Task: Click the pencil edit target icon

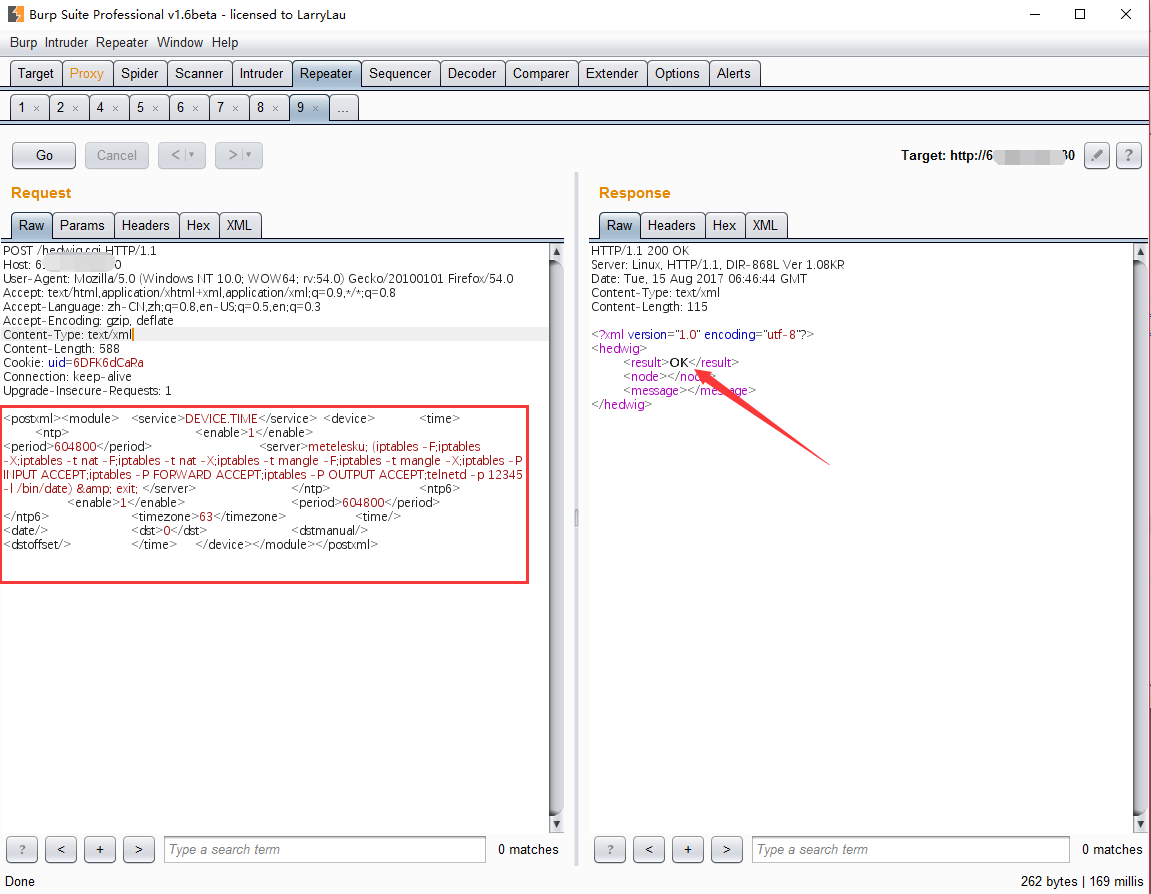Action: click(x=1096, y=156)
